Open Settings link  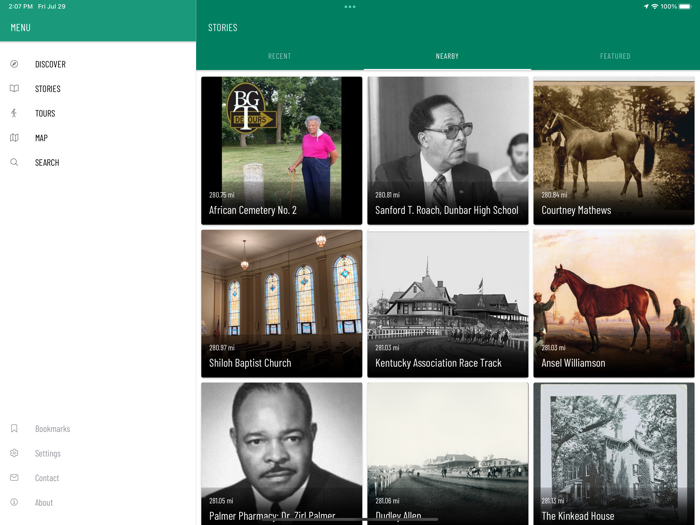[48, 453]
